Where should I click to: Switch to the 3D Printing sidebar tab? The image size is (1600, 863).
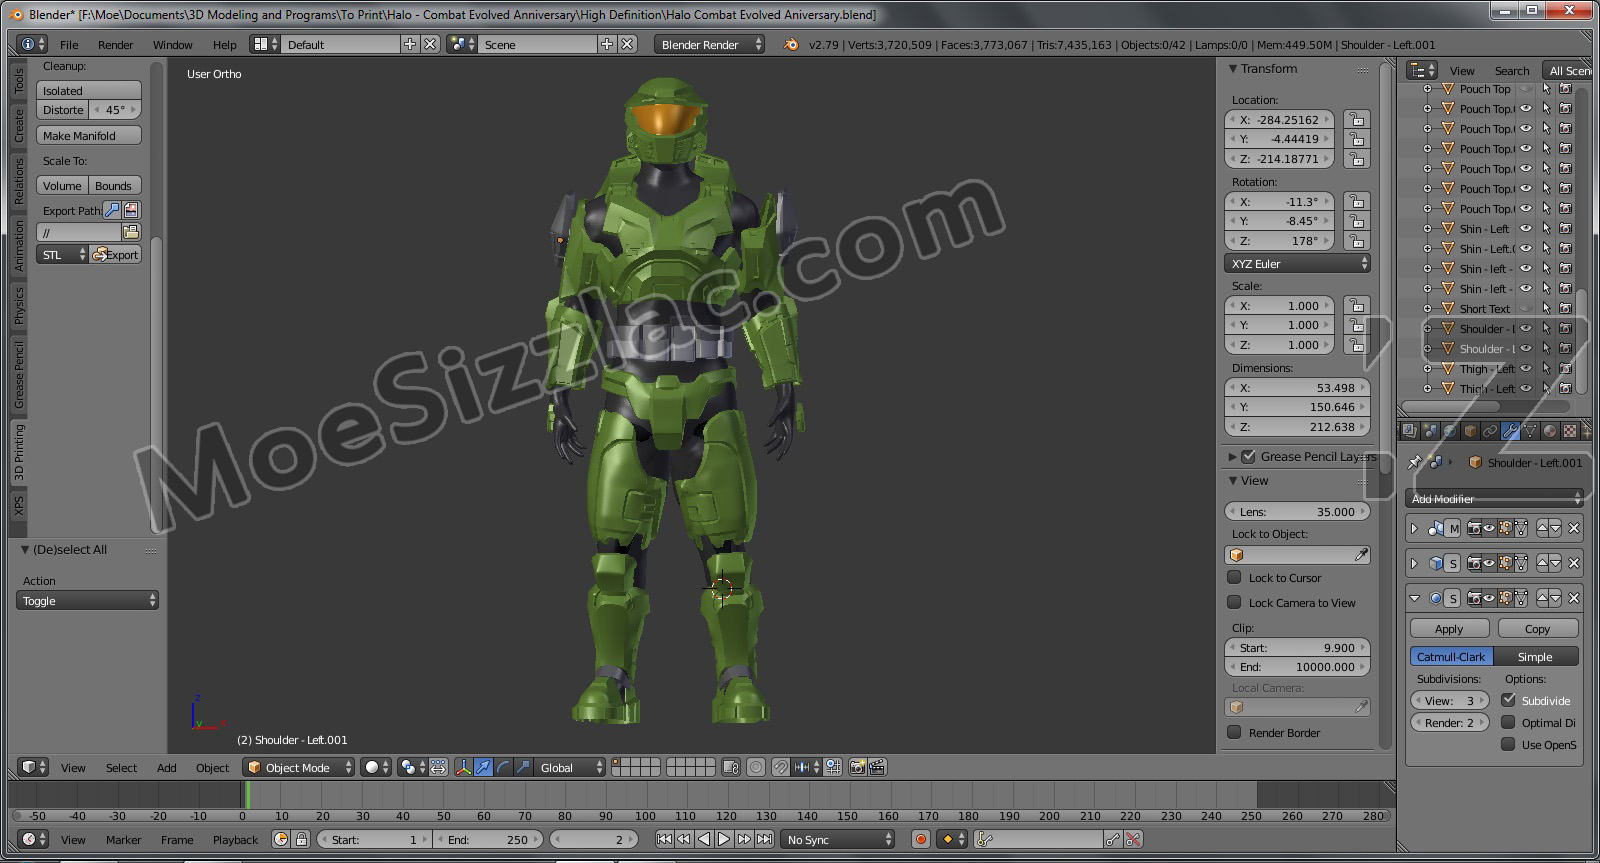click(x=18, y=452)
